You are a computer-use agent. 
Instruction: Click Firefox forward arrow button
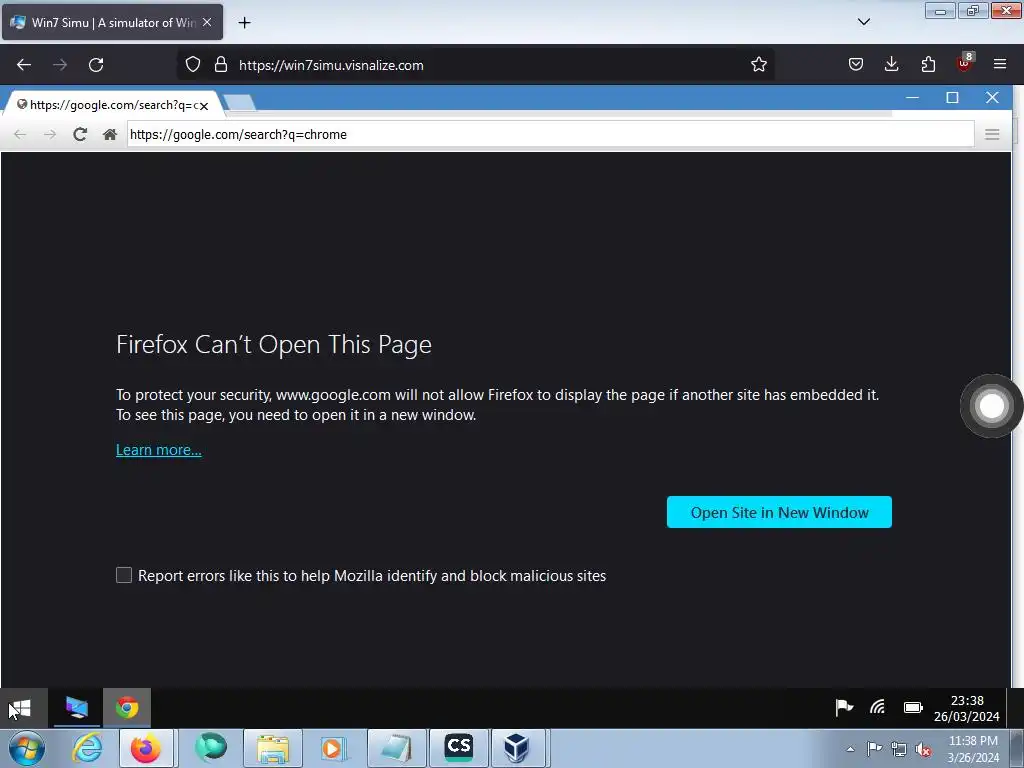59,65
